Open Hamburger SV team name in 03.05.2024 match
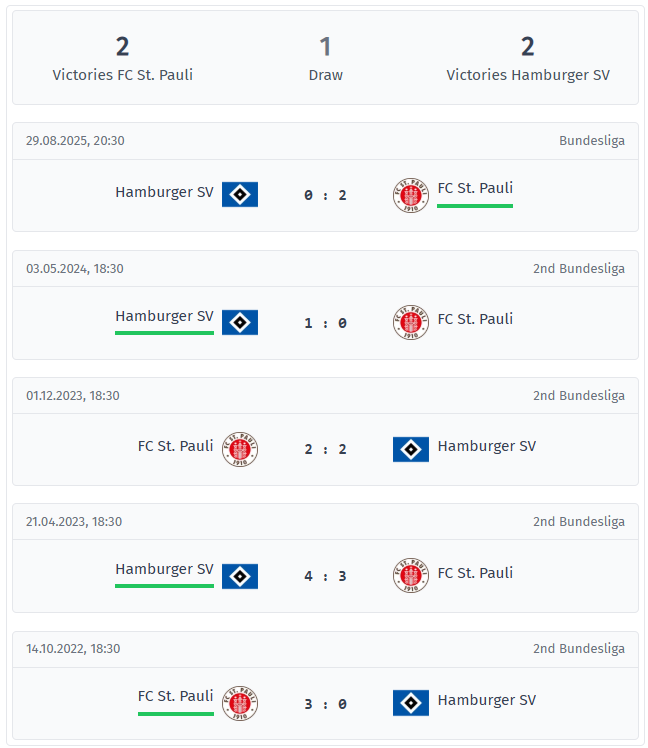 pos(164,316)
